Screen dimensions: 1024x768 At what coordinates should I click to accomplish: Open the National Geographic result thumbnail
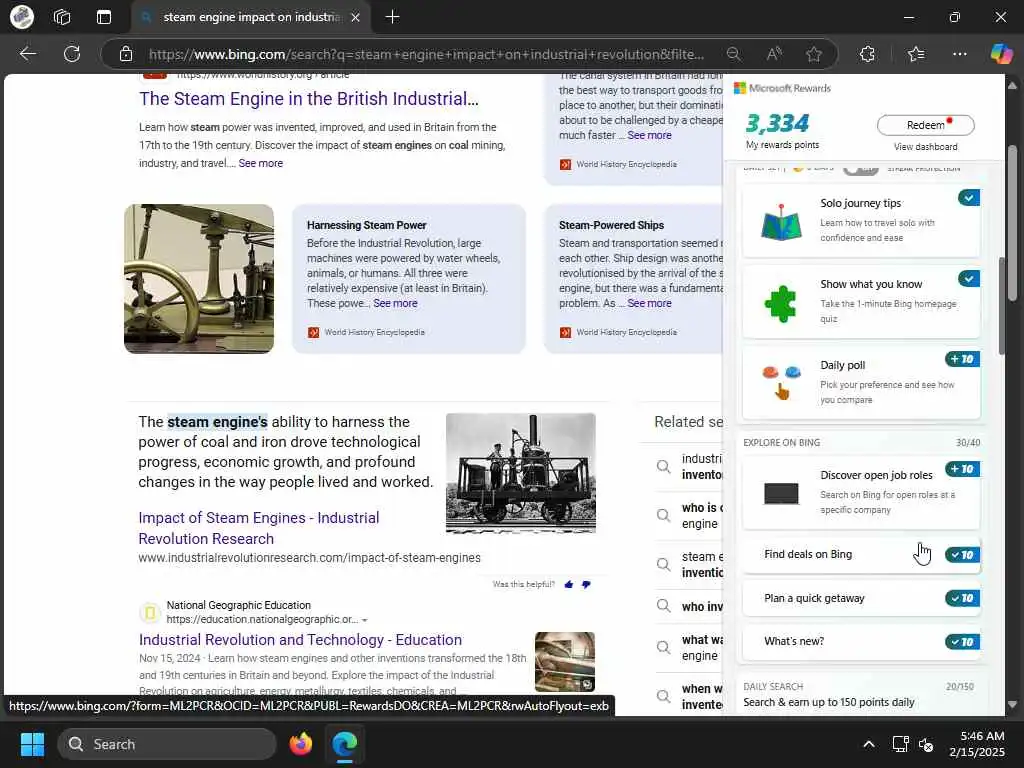tap(564, 662)
